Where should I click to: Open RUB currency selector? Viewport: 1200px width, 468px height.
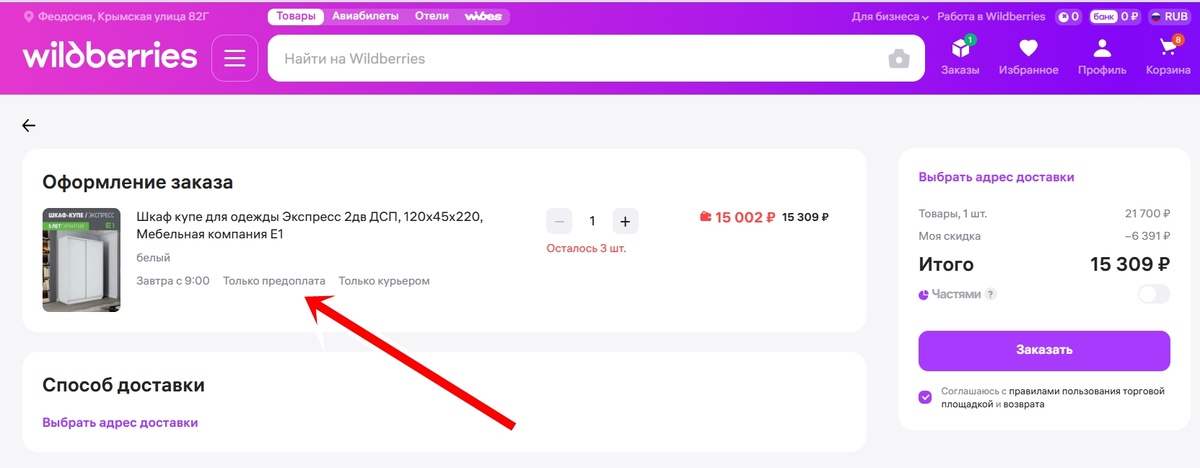(x=1169, y=17)
